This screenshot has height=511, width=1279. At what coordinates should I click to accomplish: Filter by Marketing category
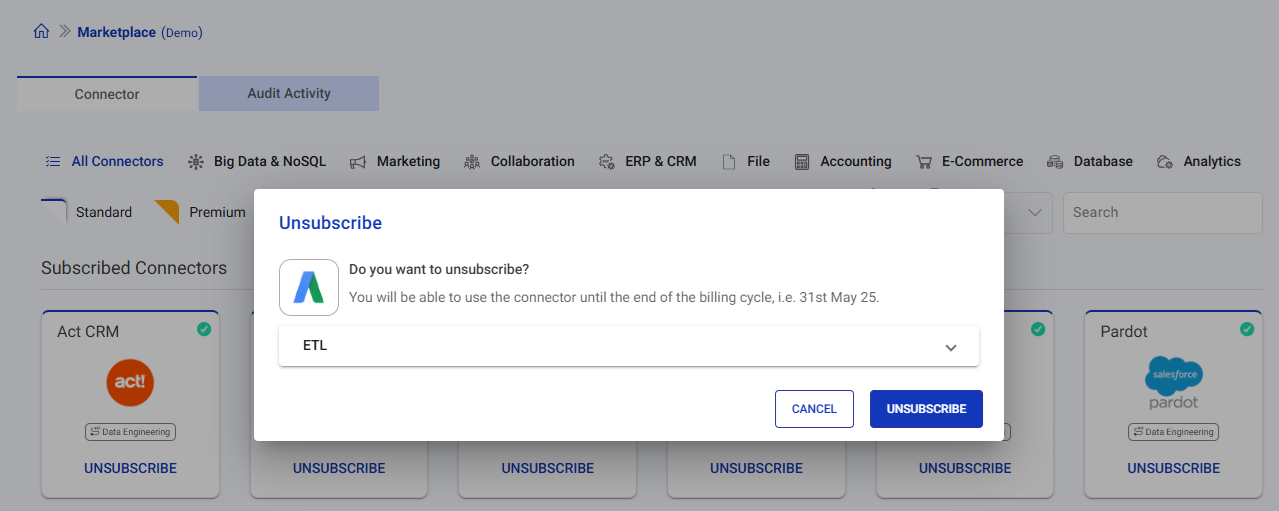point(408,161)
